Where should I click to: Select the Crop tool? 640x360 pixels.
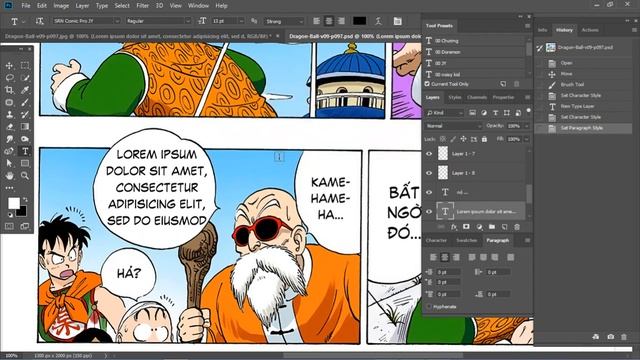9,90
